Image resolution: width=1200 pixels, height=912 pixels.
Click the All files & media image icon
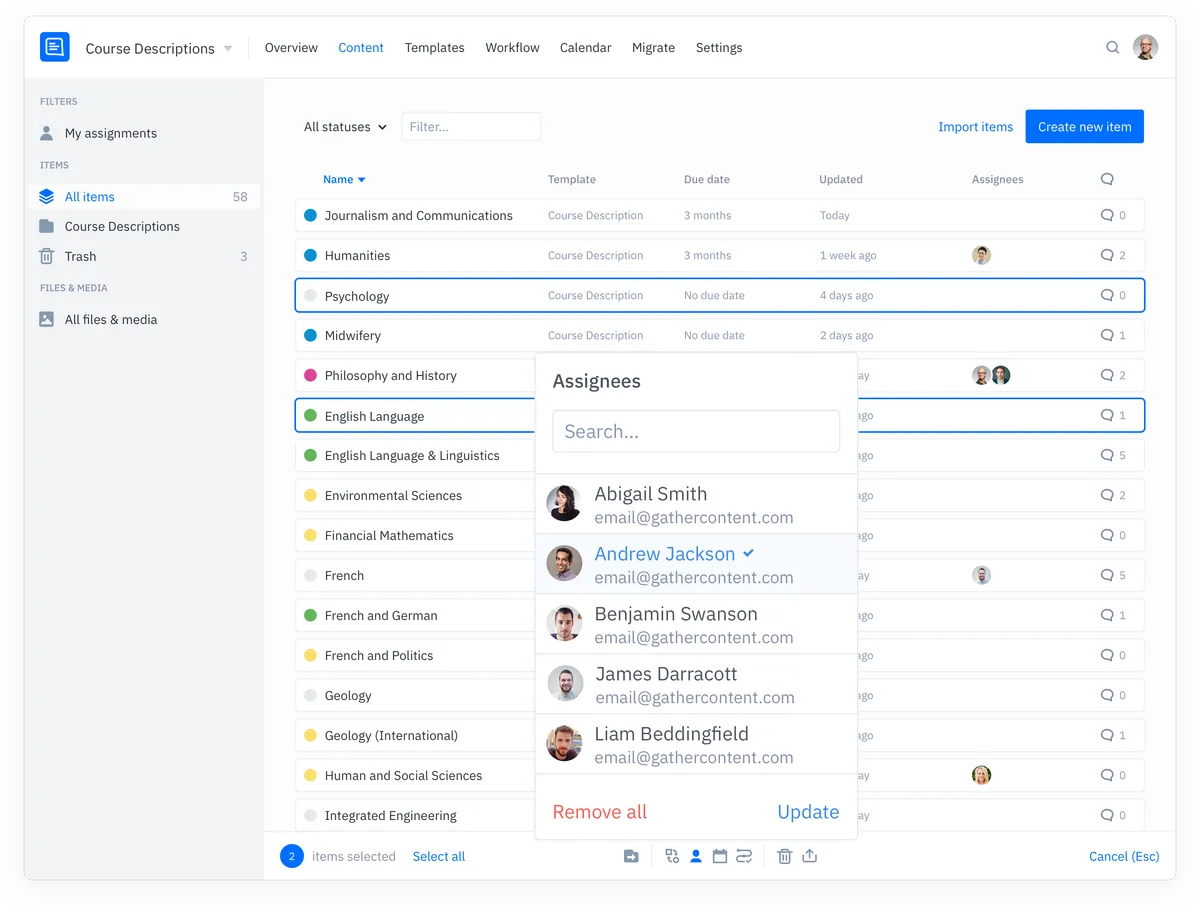coord(46,319)
